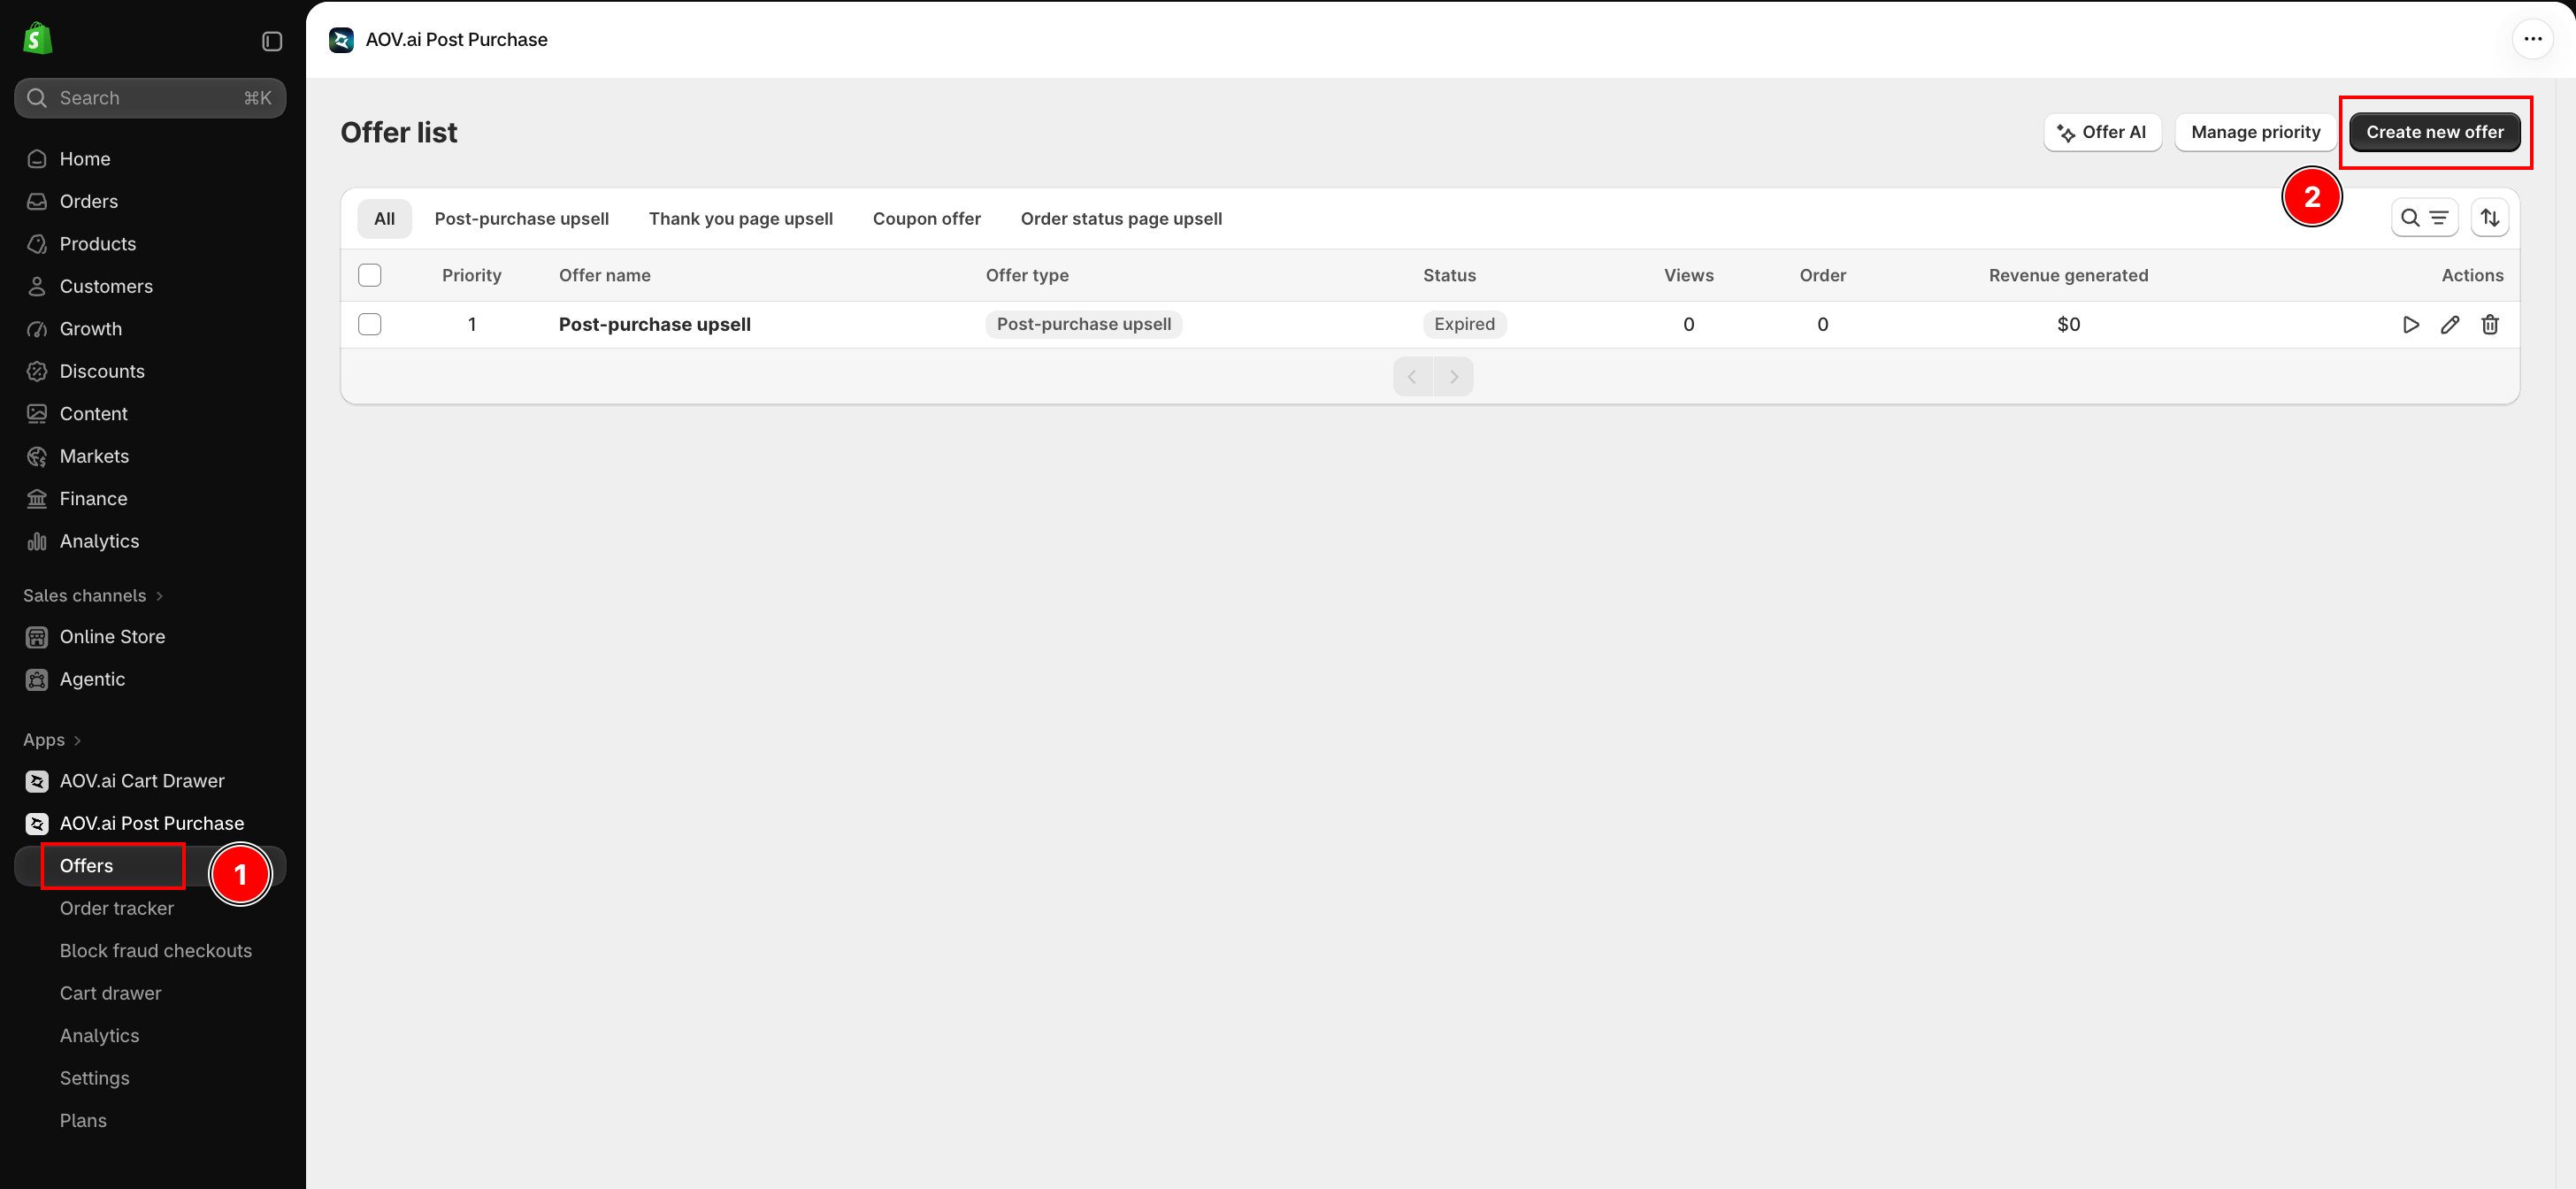Open the search and filter icon button
The width and height of the screenshot is (2576, 1189).
point(2424,218)
